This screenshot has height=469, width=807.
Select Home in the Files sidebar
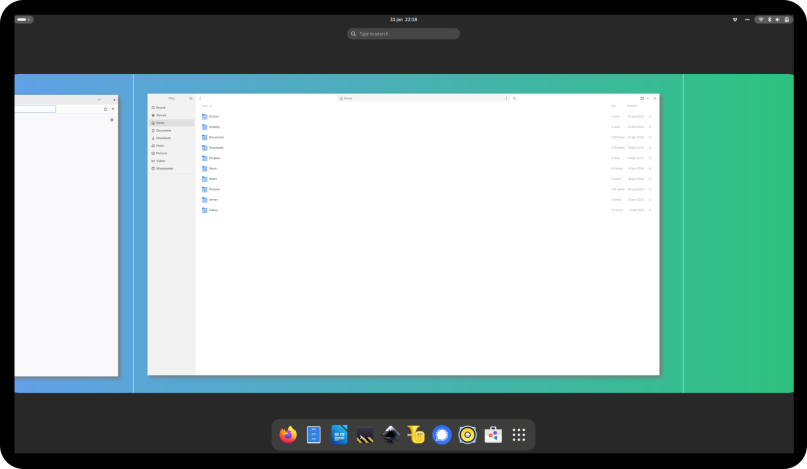pyautogui.click(x=171, y=123)
